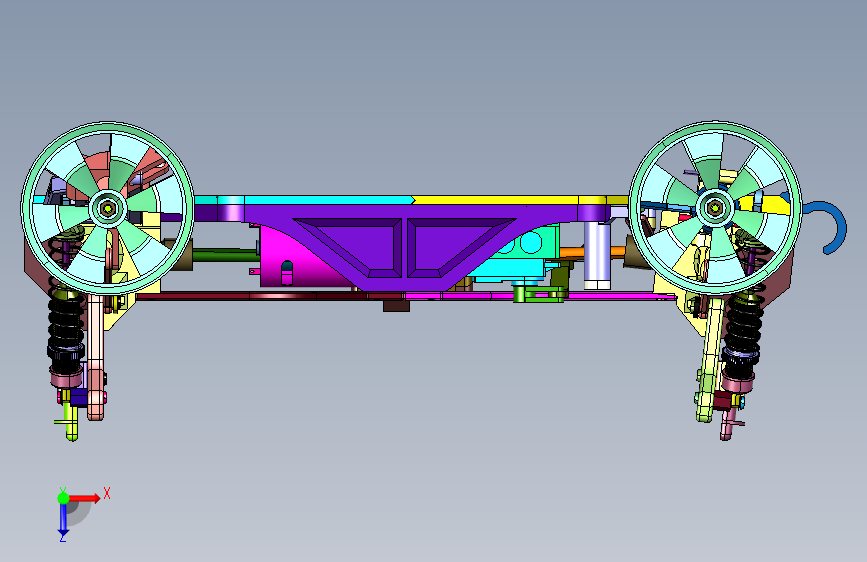Select the dark green shaft near left wheel

[x=226, y=255]
